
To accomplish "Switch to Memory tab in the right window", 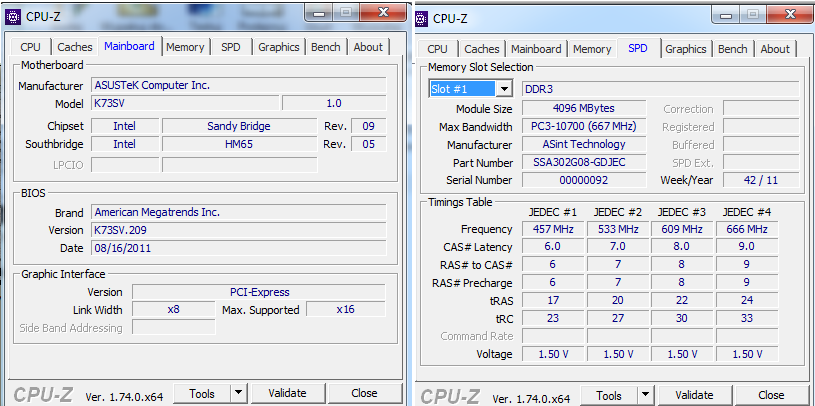I will tap(592, 49).
